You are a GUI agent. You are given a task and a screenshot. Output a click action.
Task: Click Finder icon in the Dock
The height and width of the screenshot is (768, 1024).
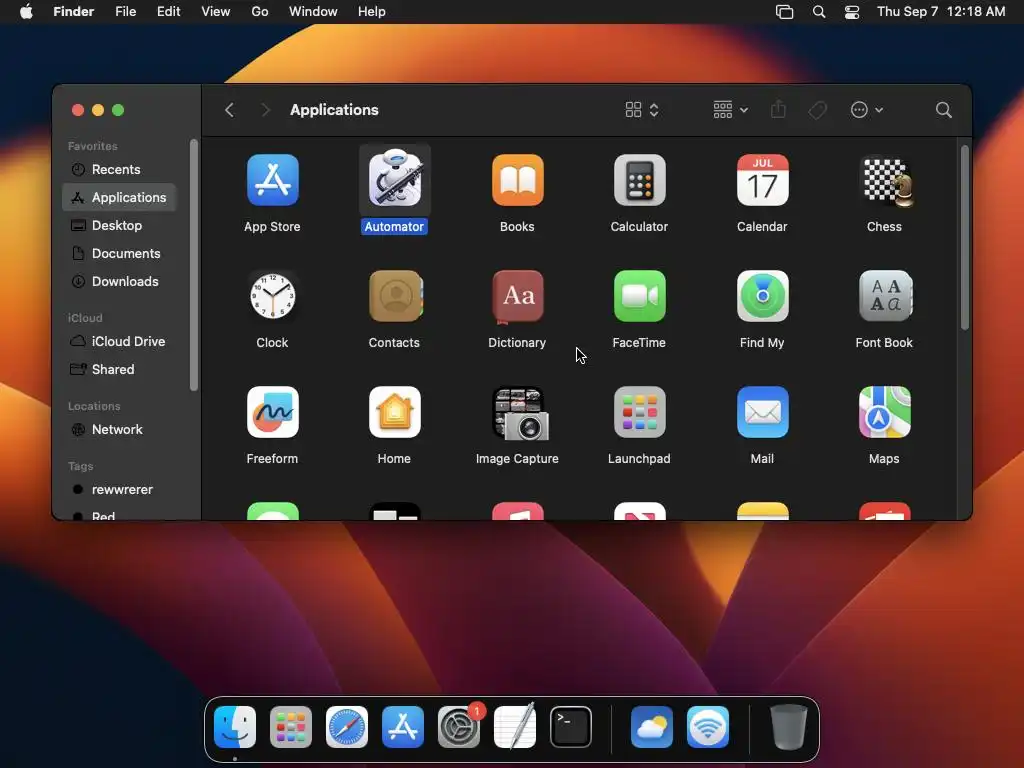pos(235,727)
